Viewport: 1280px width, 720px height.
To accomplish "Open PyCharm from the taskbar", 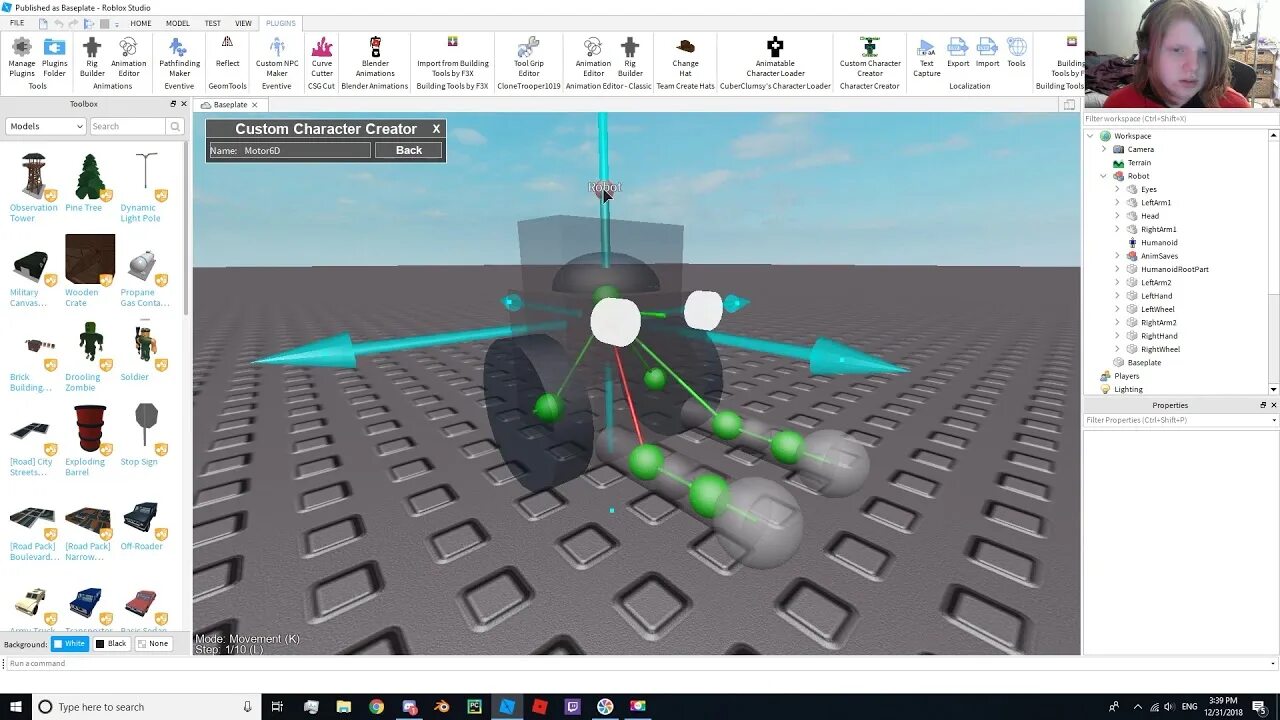I will click(474, 706).
